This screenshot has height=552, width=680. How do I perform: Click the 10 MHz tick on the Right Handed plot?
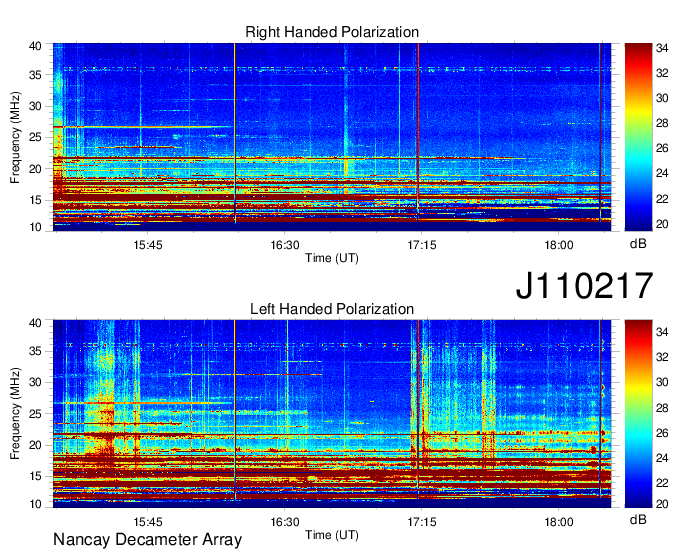[35, 227]
